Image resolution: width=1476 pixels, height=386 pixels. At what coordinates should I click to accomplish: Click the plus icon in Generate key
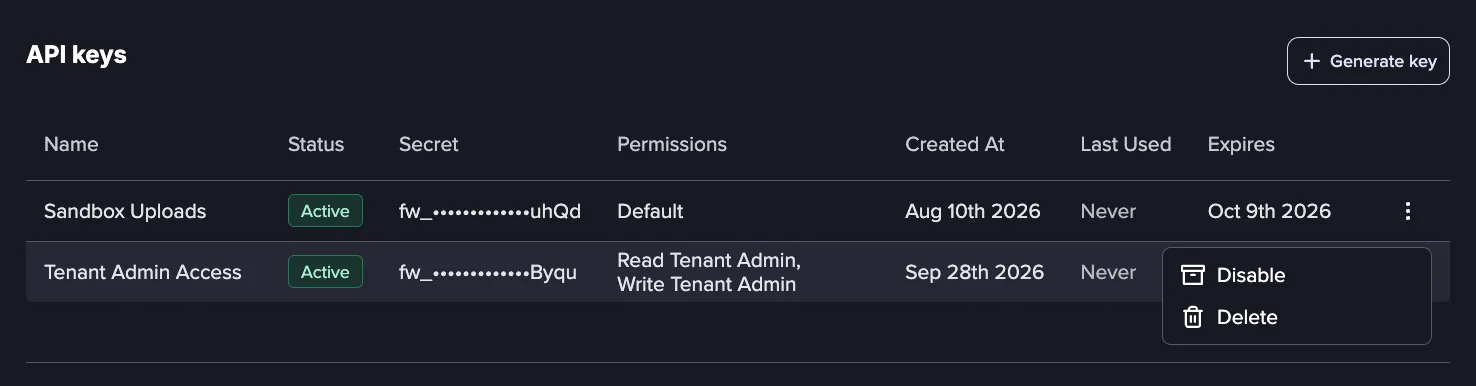pyautogui.click(x=1312, y=61)
